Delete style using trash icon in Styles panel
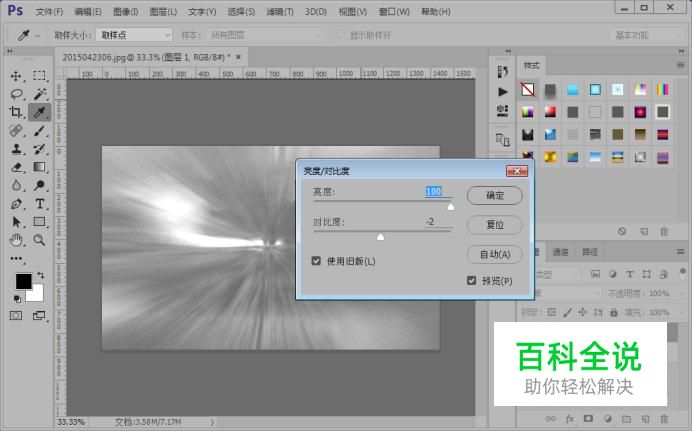 (664, 231)
